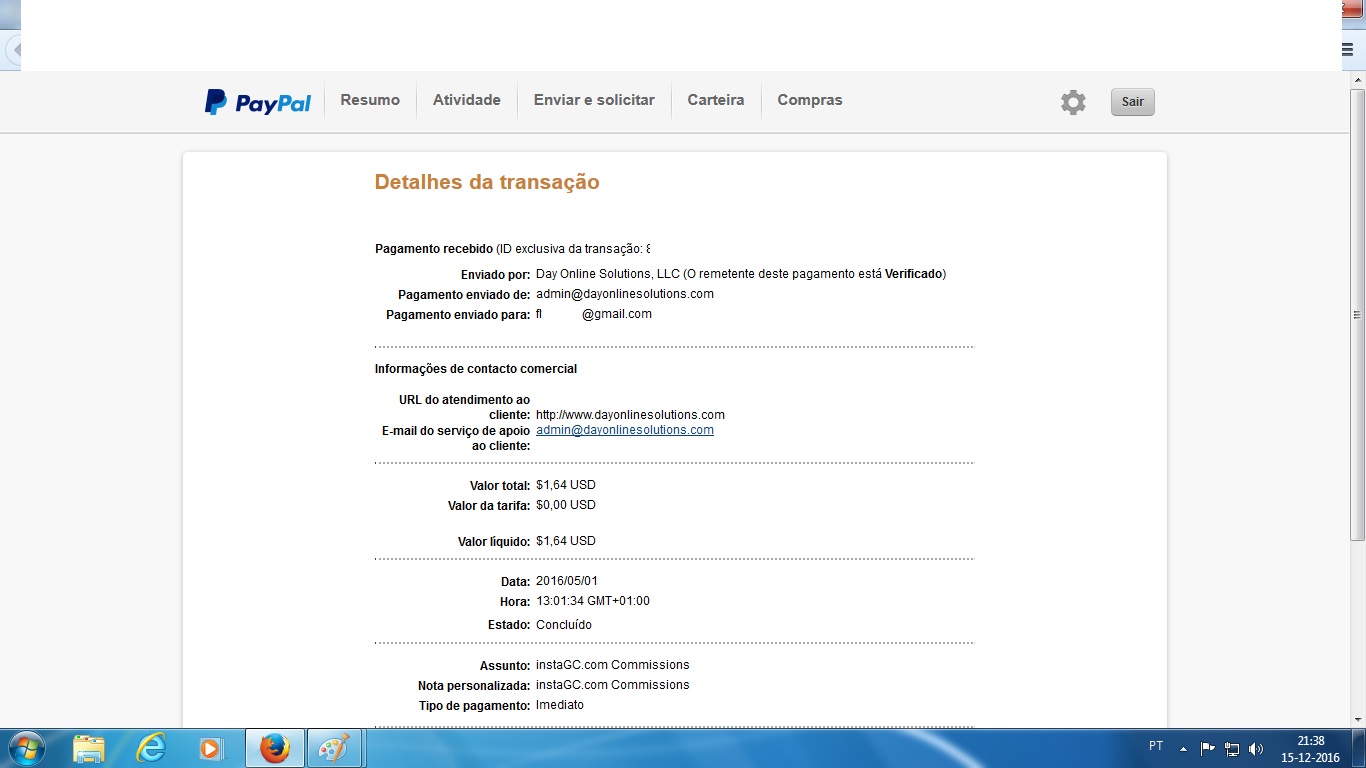Select the Pagamento recebido label

coord(434,249)
